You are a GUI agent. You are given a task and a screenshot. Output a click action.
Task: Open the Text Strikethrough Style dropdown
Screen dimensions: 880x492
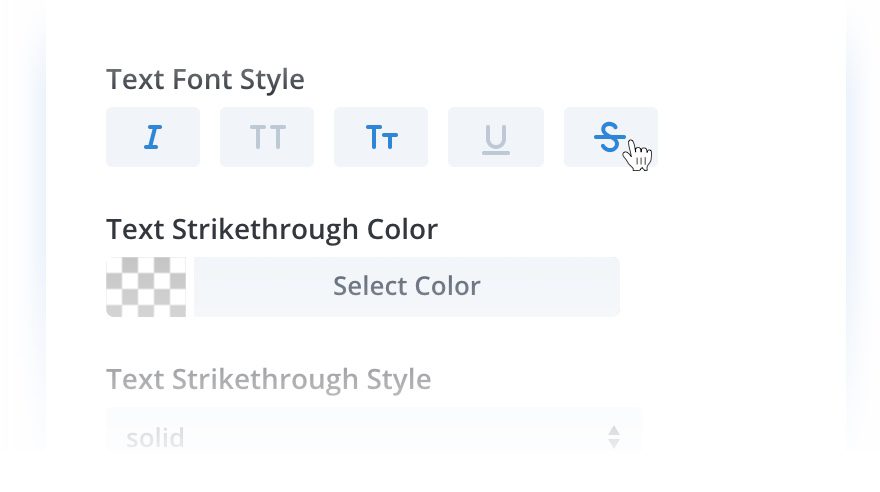point(373,436)
